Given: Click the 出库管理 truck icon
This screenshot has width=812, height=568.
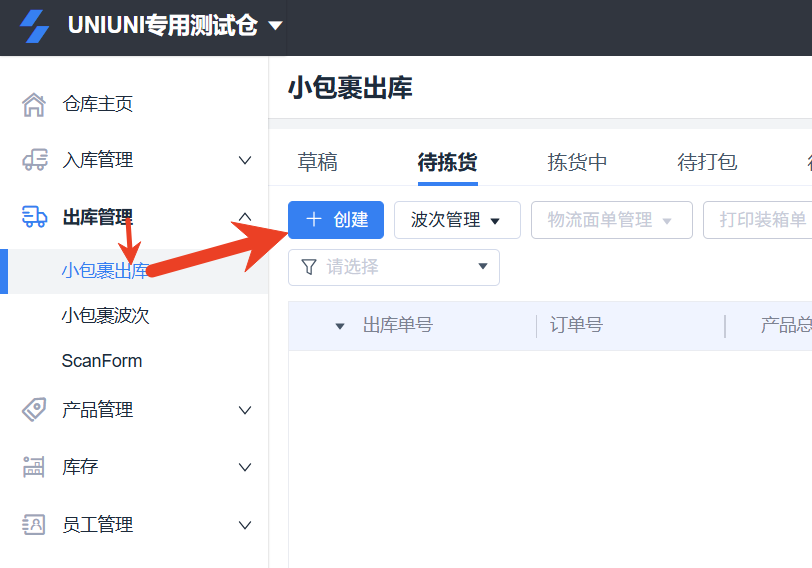Looking at the screenshot, I should pyautogui.click(x=35, y=216).
